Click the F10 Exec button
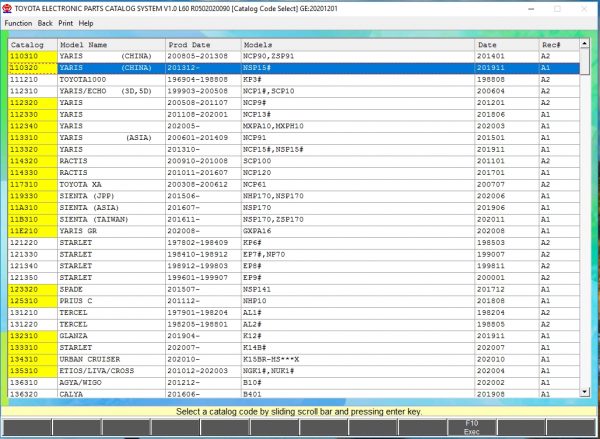 471,428
